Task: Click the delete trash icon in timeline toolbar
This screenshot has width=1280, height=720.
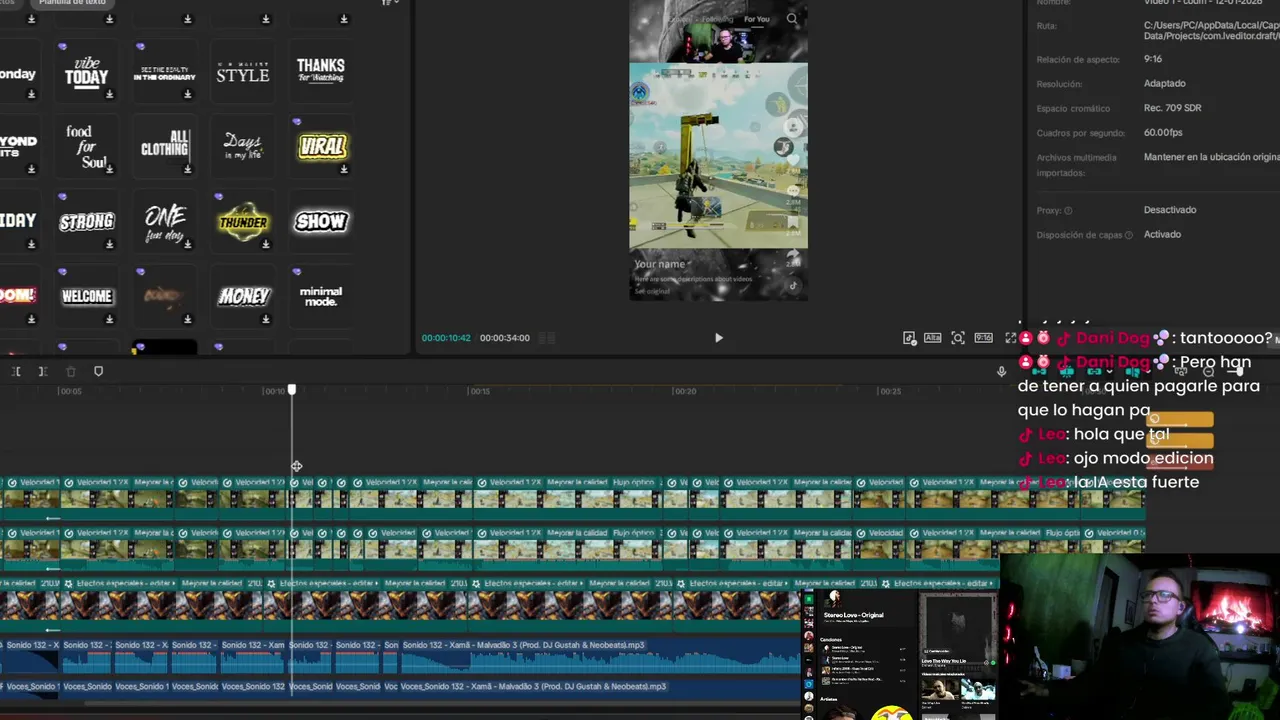Action: (x=70, y=371)
